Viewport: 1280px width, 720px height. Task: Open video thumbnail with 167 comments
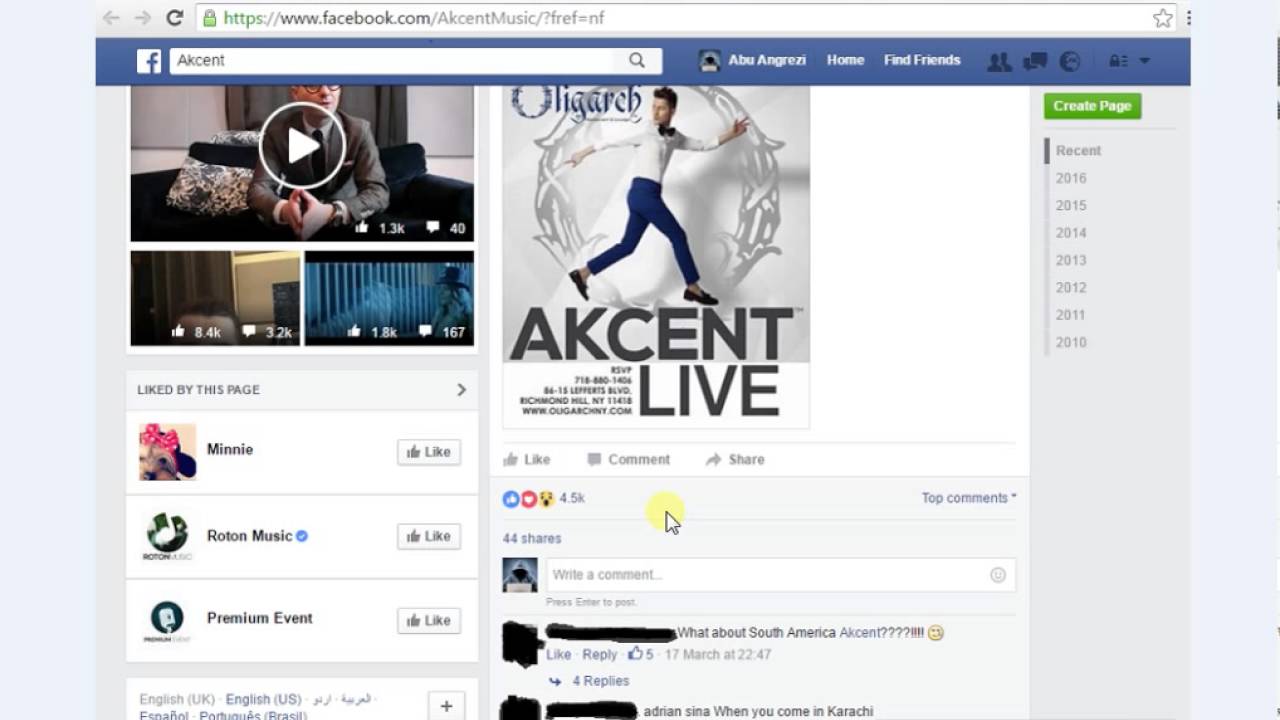coord(389,298)
